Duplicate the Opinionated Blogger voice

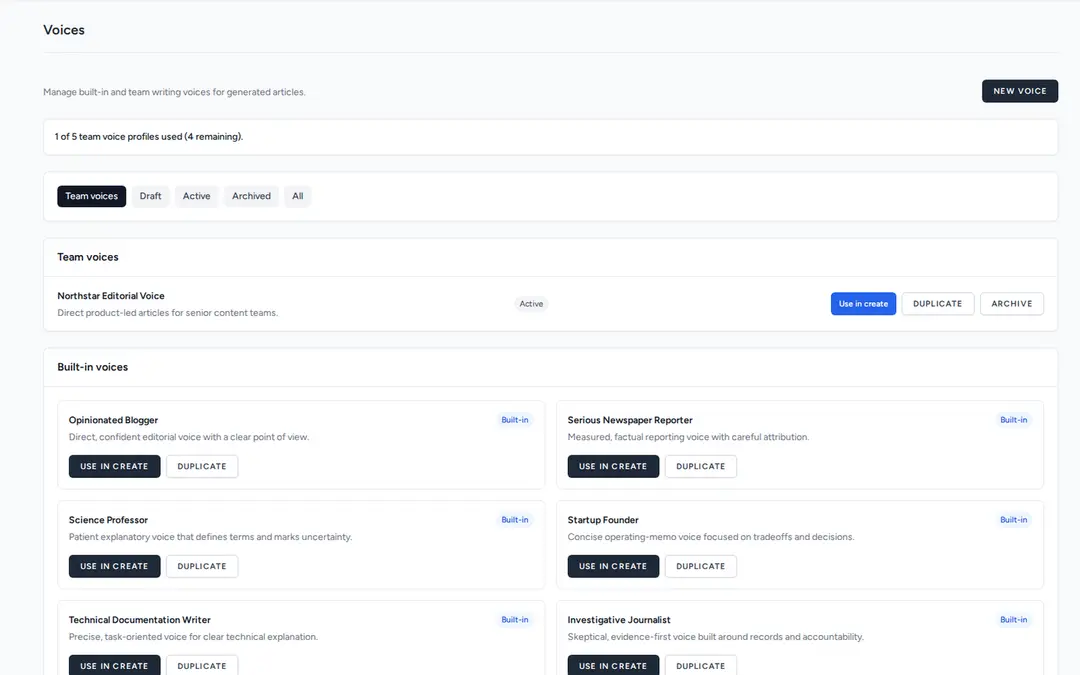click(202, 466)
